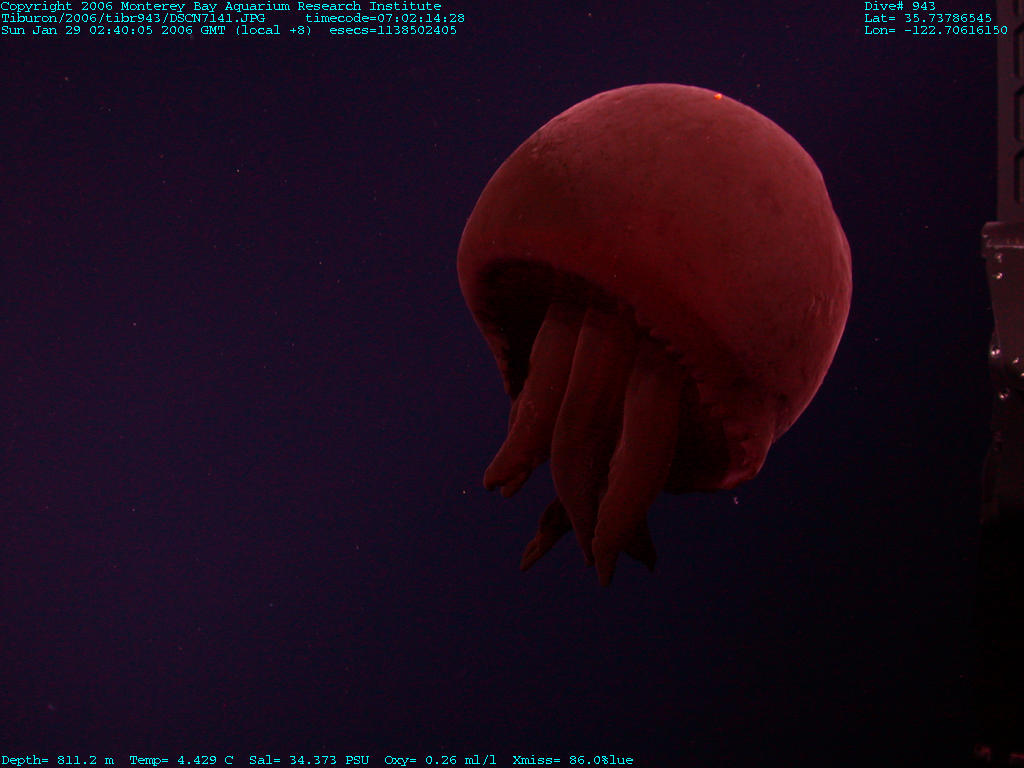
Task: Click the Oxy= 0.26 ml/l readout
Action: tap(440, 760)
